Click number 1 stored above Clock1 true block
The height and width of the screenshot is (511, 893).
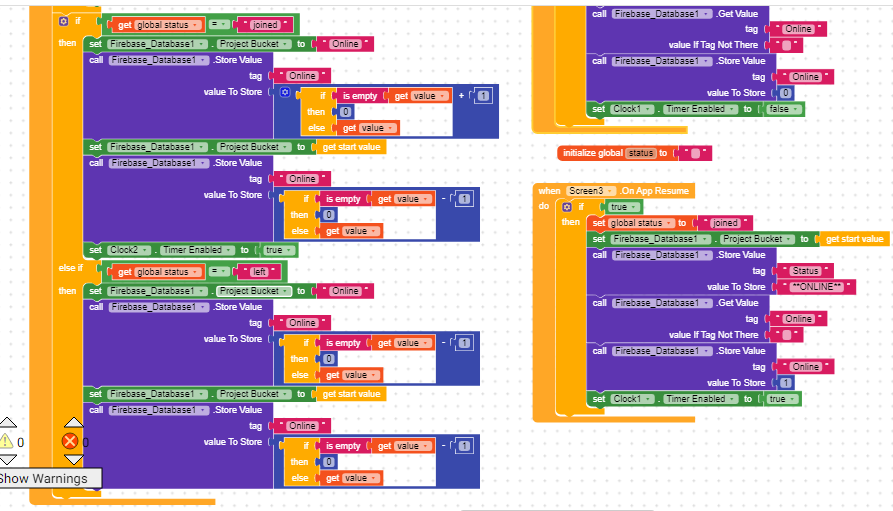click(x=785, y=383)
